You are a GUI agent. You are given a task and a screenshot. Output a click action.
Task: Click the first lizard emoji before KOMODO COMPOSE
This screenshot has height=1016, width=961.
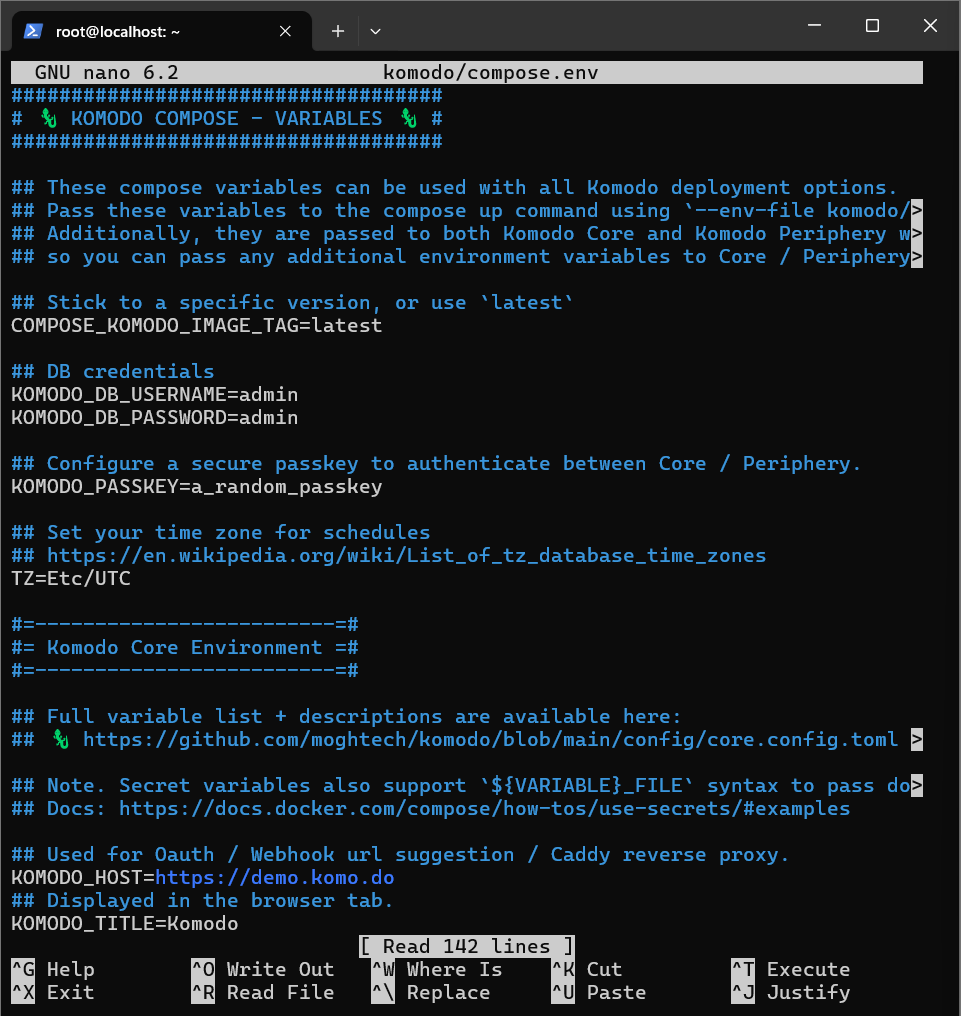49,119
